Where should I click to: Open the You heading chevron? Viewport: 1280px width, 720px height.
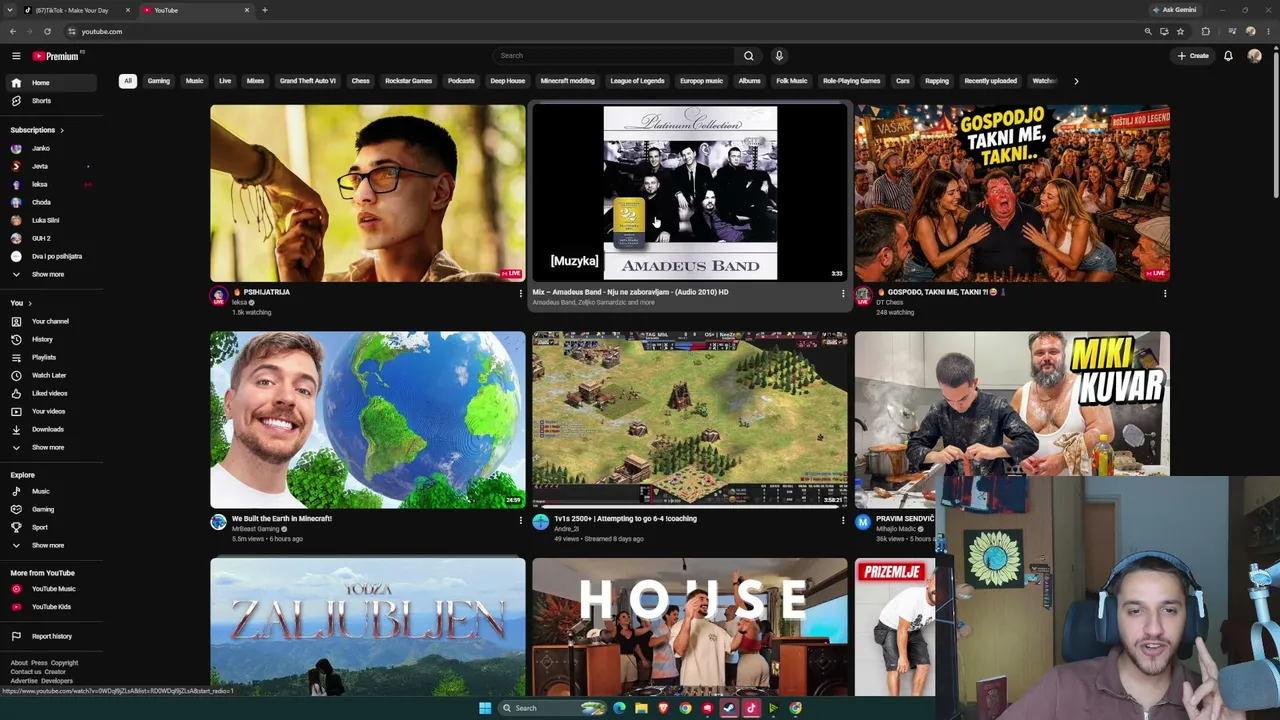[x=30, y=303]
